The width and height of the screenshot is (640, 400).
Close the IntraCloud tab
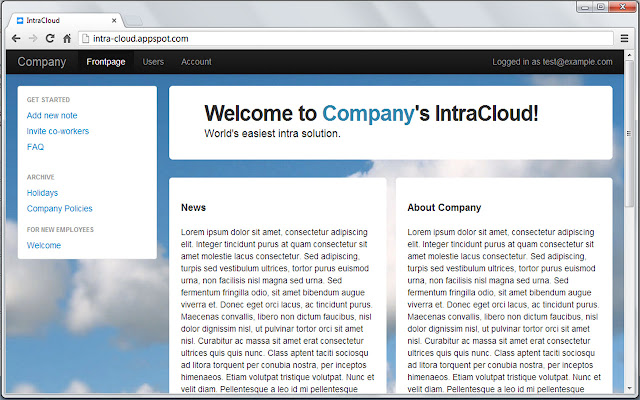(114, 20)
